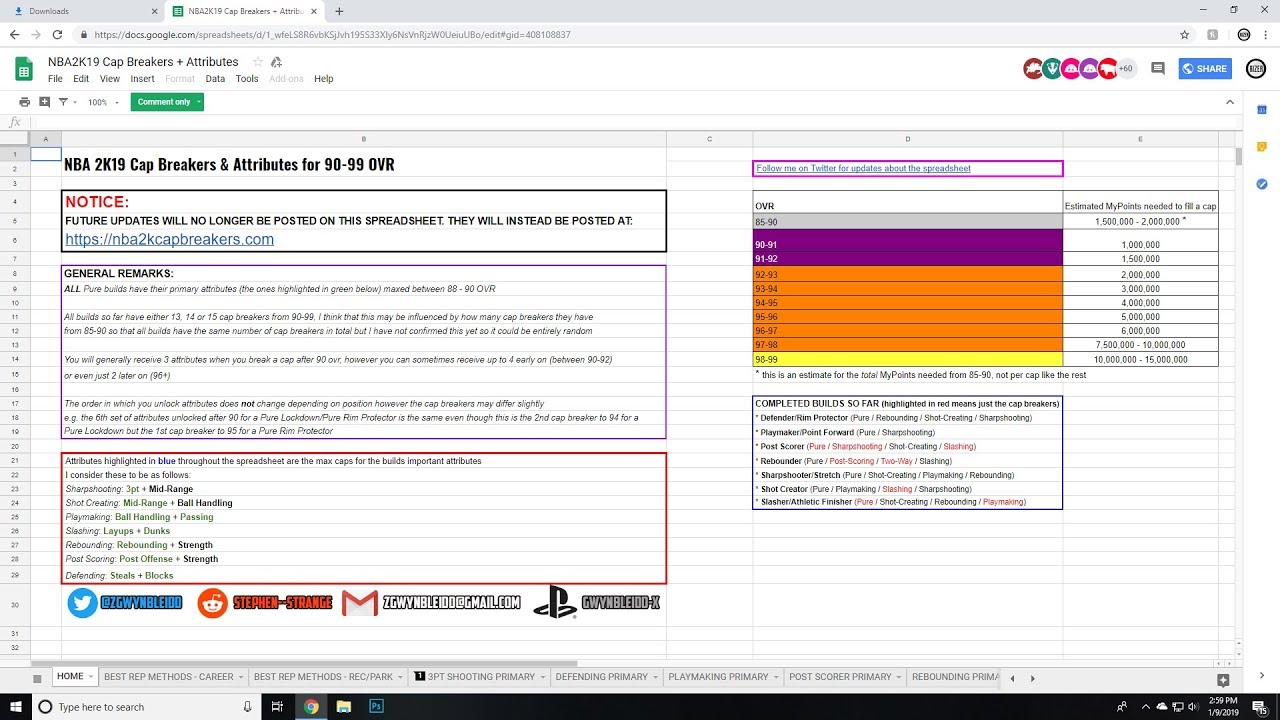Click the Gmail envelope icon
The image size is (1280, 720).
tap(360, 603)
